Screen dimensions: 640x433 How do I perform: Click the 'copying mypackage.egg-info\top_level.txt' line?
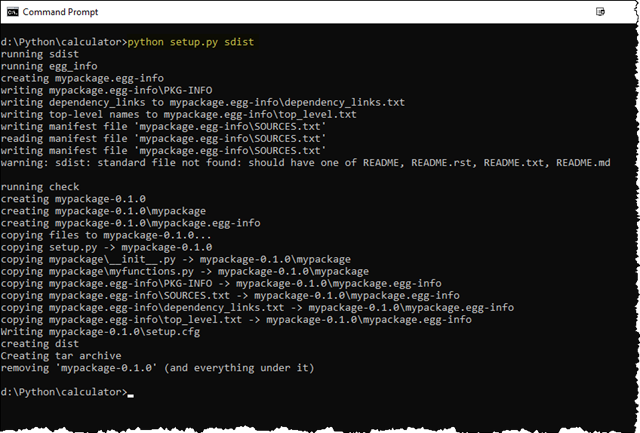click(236, 320)
